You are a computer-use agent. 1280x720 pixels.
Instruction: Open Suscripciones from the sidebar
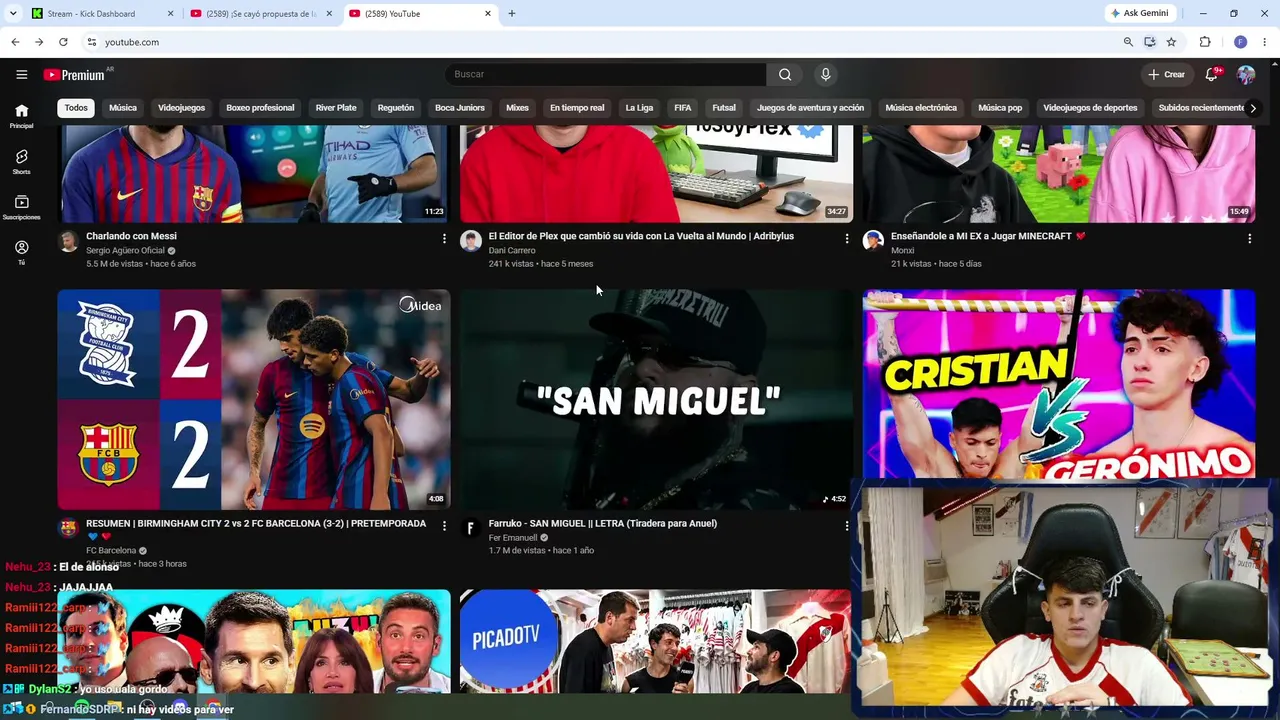click(x=21, y=207)
